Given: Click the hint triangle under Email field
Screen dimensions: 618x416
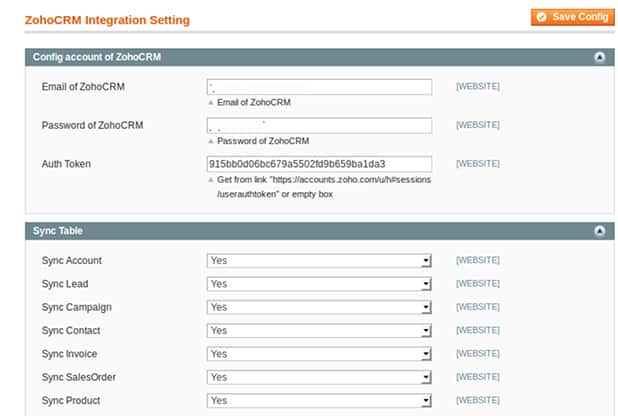Looking at the screenshot, I should point(210,103).
